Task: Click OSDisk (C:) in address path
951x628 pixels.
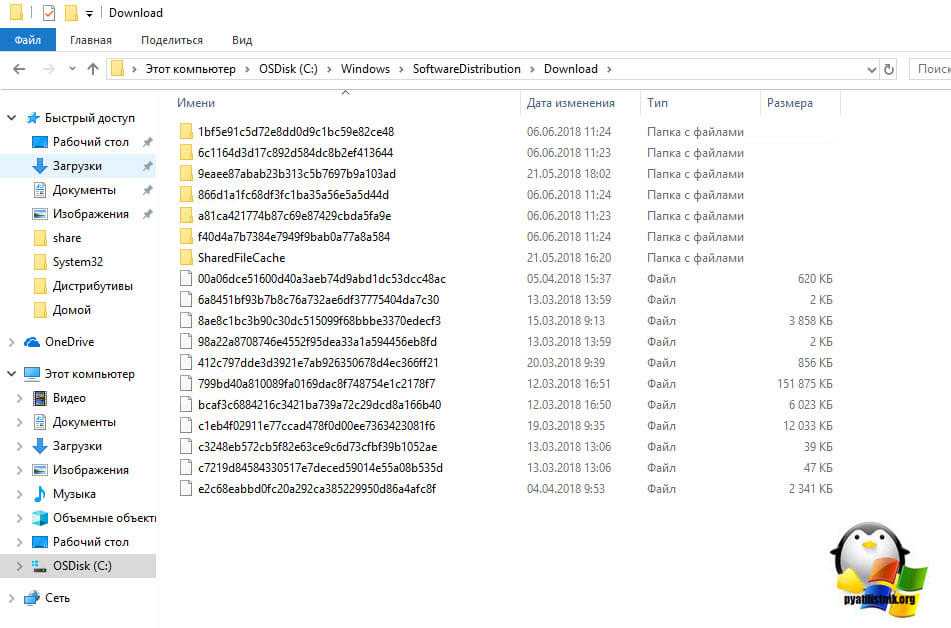Action: click(x=288, y=69)
